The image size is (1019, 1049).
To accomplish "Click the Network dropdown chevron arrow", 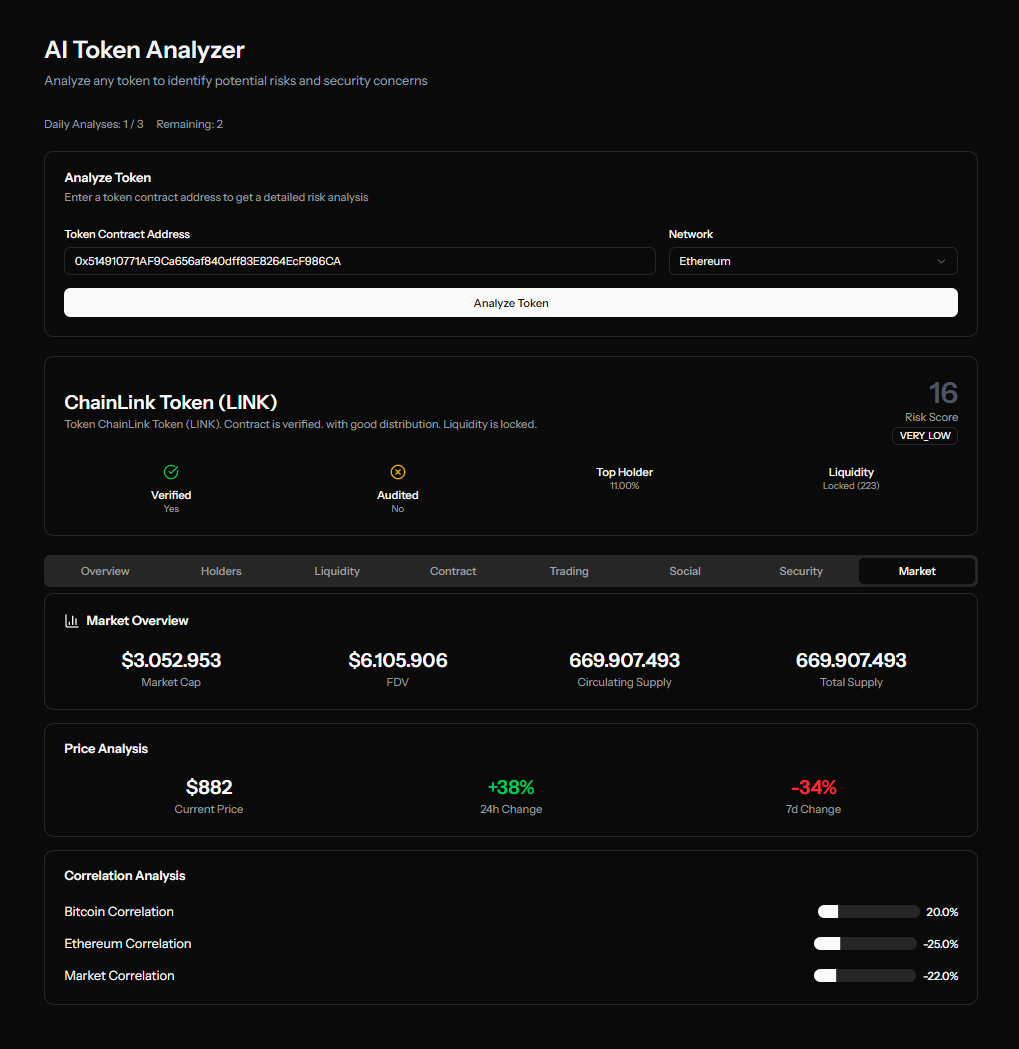I will click(940, 261).
